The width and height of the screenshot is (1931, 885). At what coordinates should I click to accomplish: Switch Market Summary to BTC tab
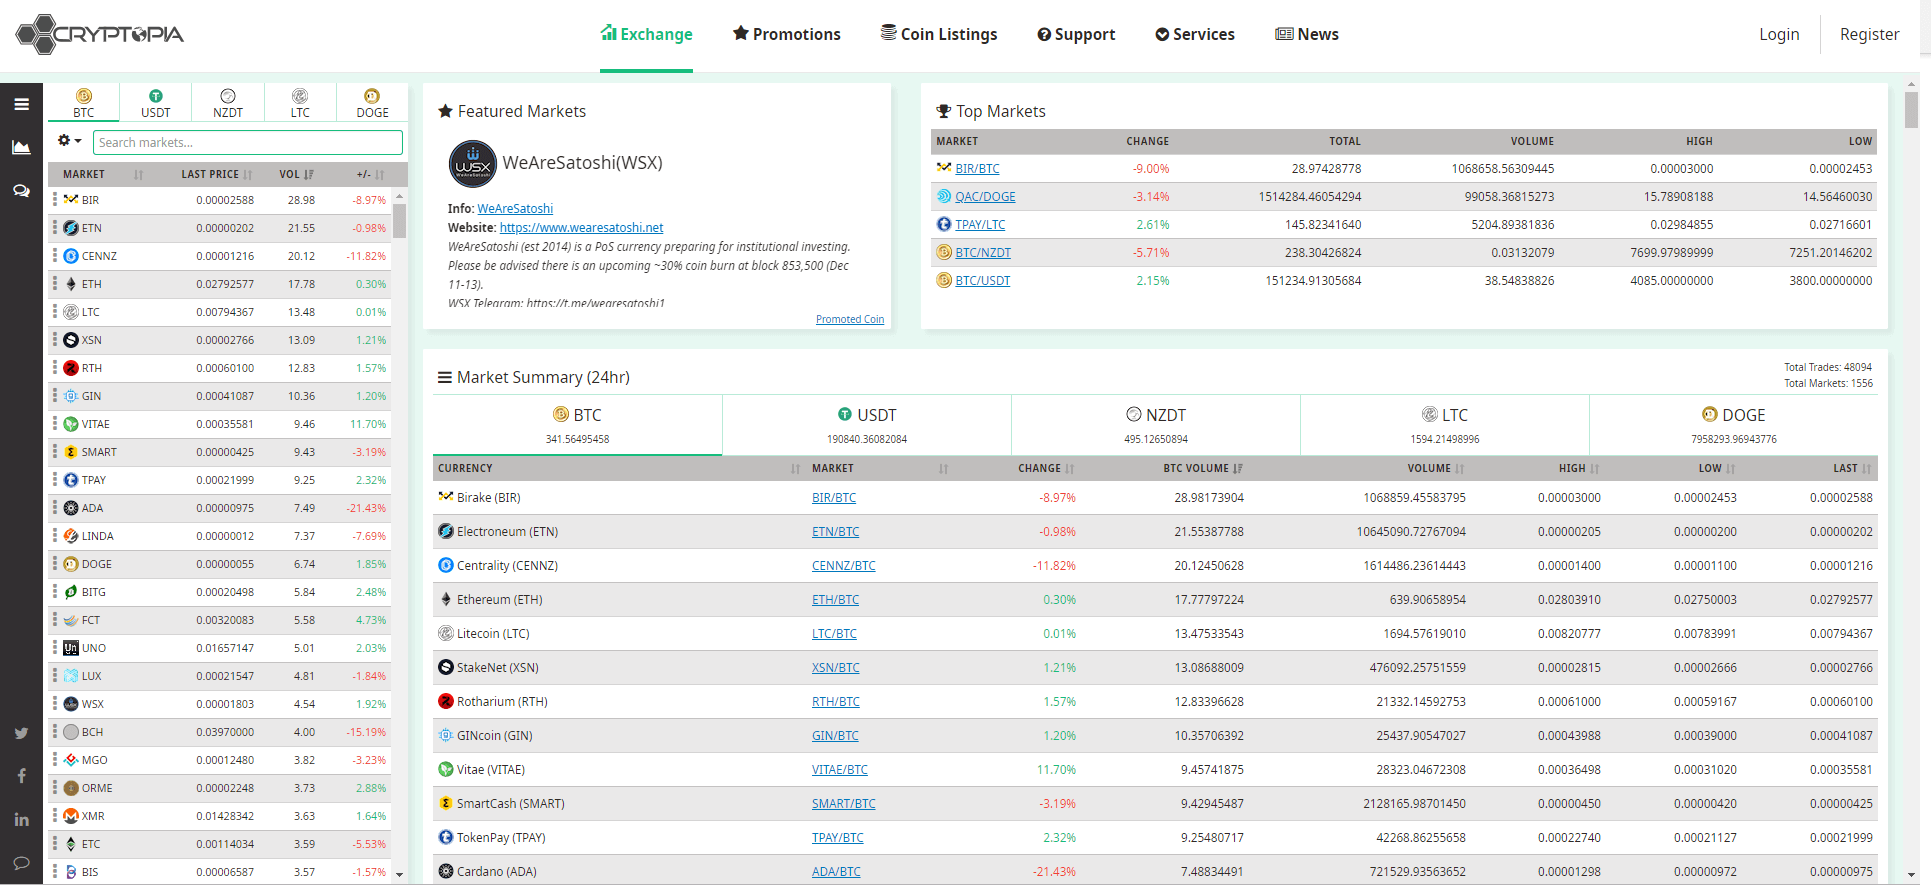click(577, 425)
